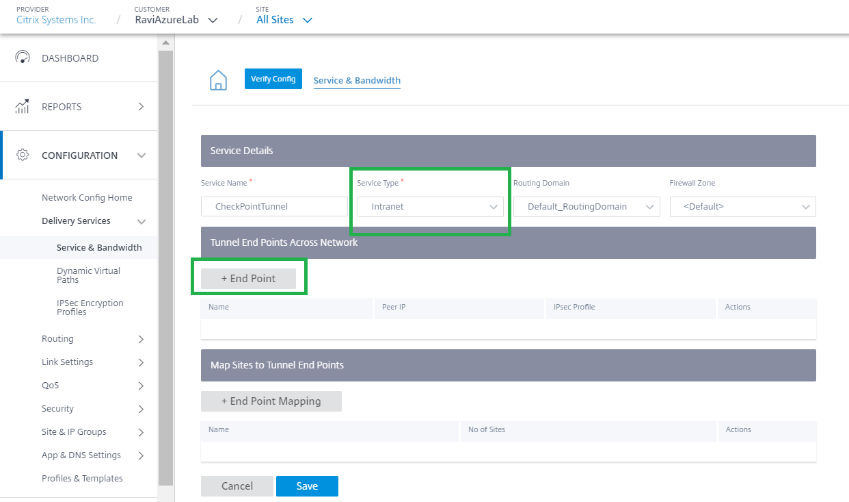Expand App & DNS Settings submenu
This screenshot has width=849, height=502.
[141, 455]
